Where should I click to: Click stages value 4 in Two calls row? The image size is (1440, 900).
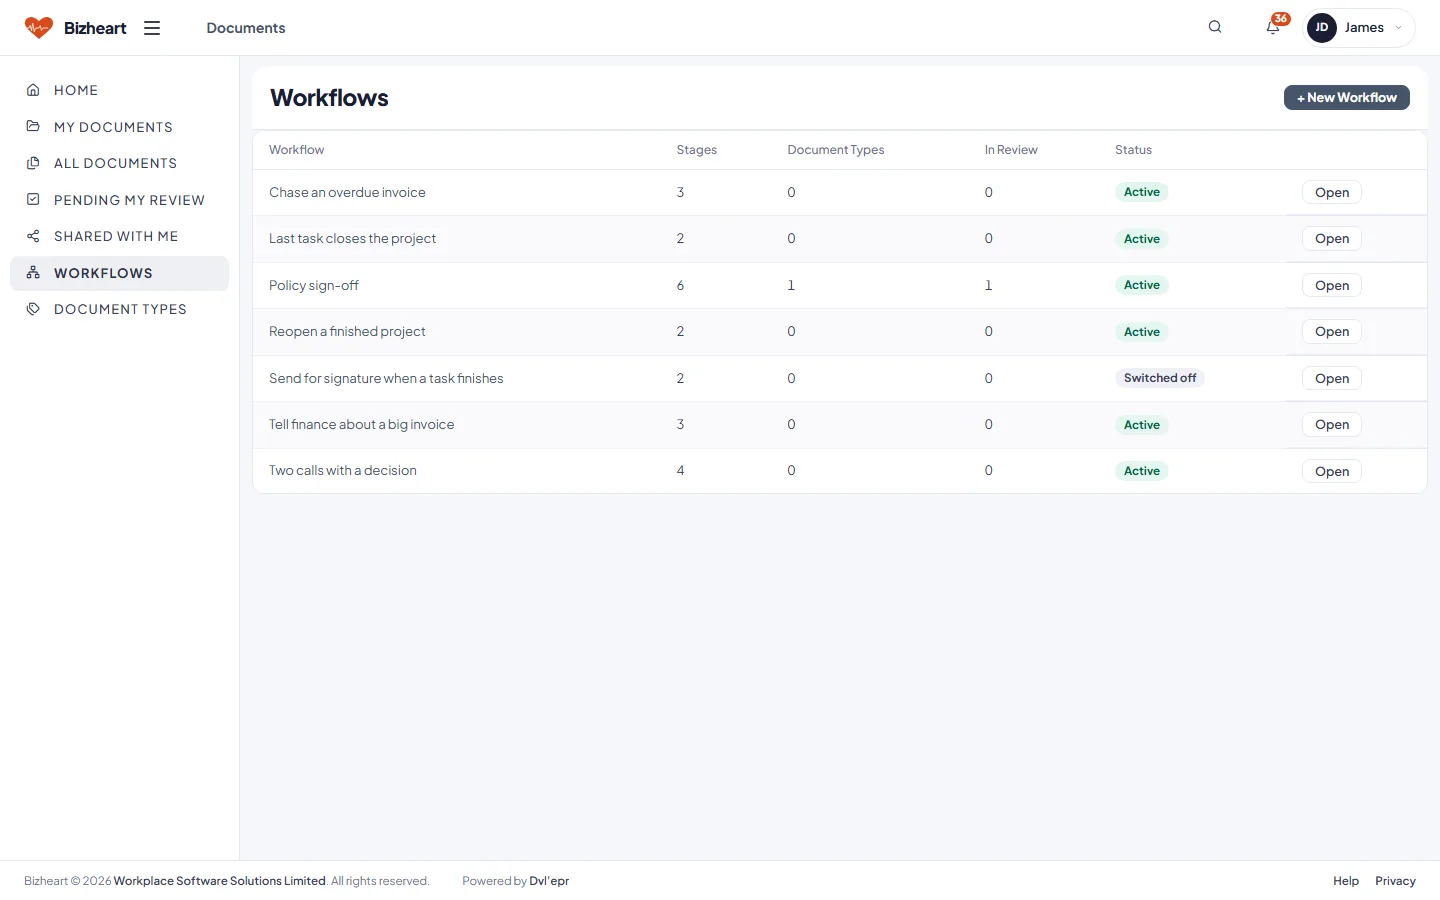(x=680, y=471)
